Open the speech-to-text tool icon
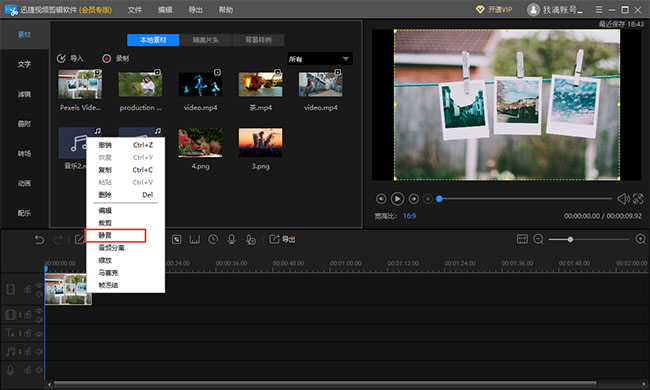 [x=250, y=240]
